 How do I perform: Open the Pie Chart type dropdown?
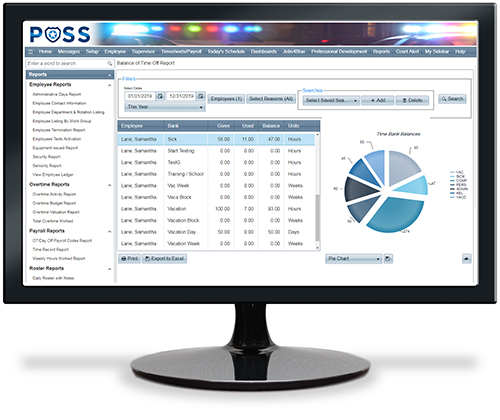pyautogui.click(x=353, y=258)
